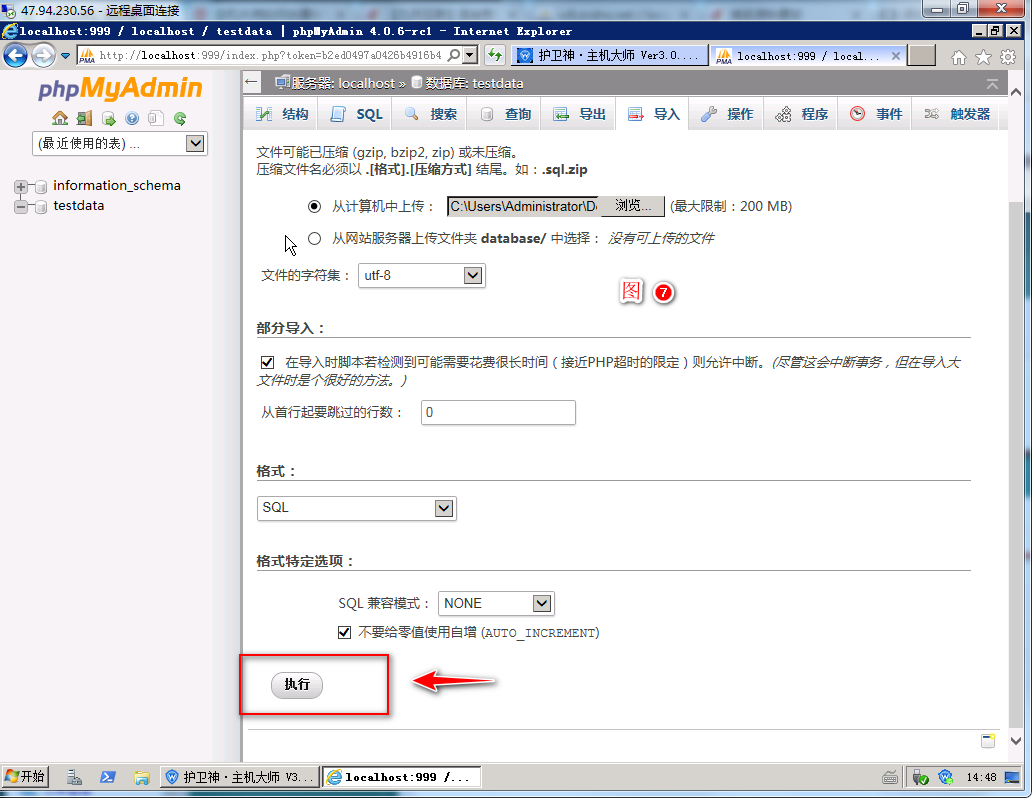Image resolution: width=1032 pixels, height=798 pixels.
Task: Switch to the SQL tab
Action: (357, 114)
